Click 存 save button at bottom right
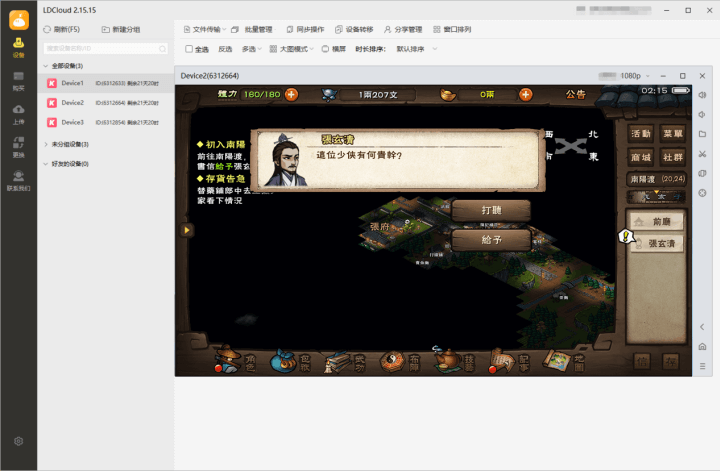The width and height of the screenshot is (720, 471). tap(671, 362)
